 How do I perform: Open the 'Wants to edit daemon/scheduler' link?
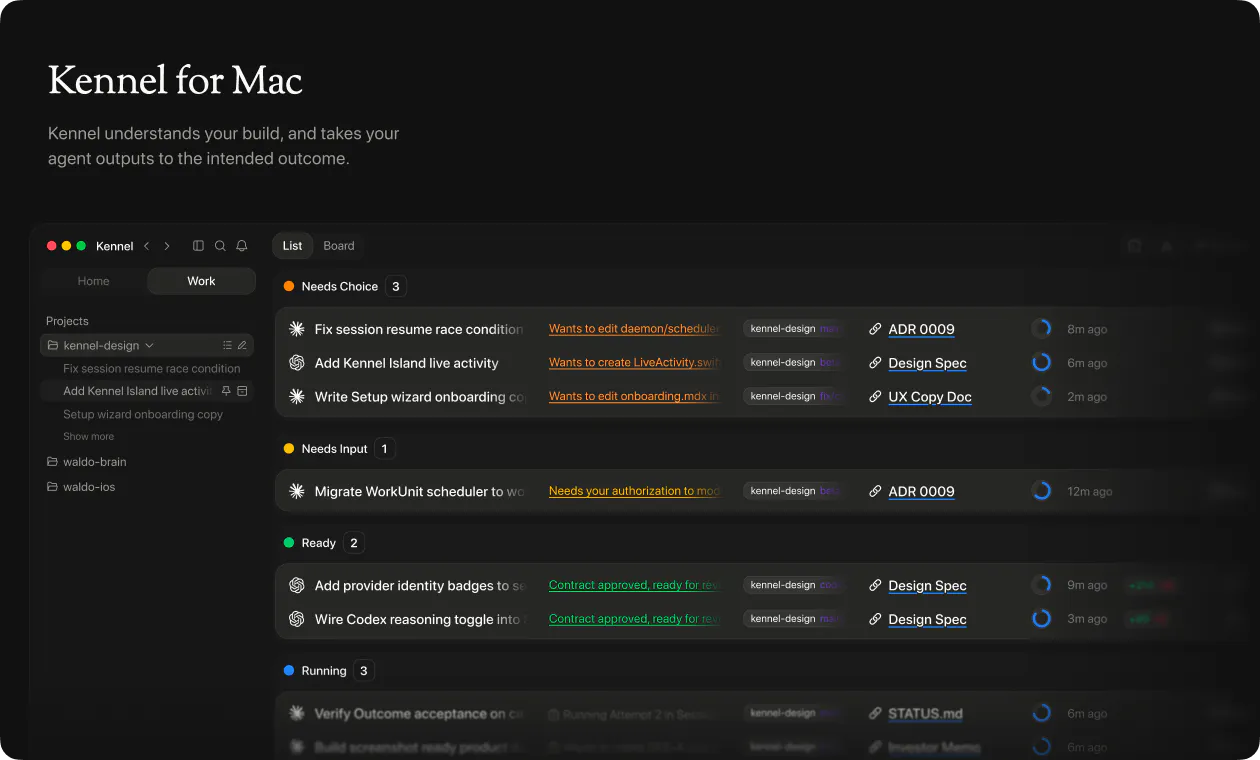(634, 329)
